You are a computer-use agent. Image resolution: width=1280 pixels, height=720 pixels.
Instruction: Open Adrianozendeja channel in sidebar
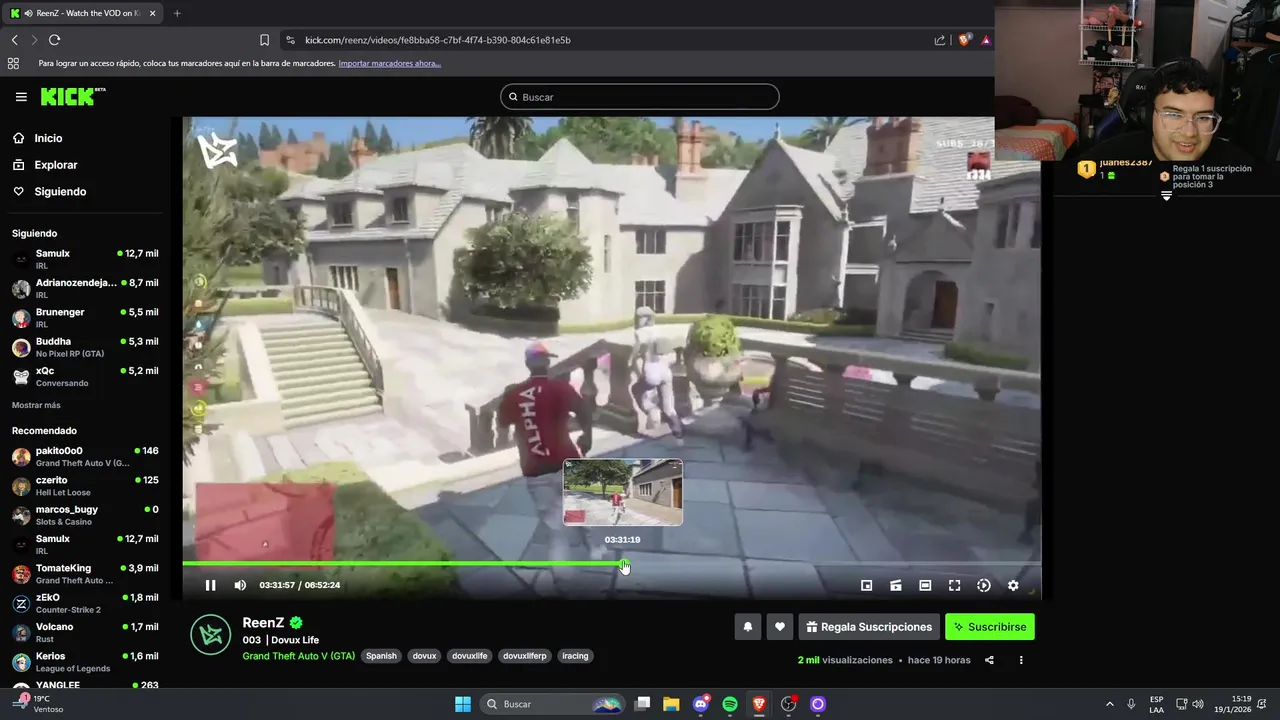[x=85, y=289]
